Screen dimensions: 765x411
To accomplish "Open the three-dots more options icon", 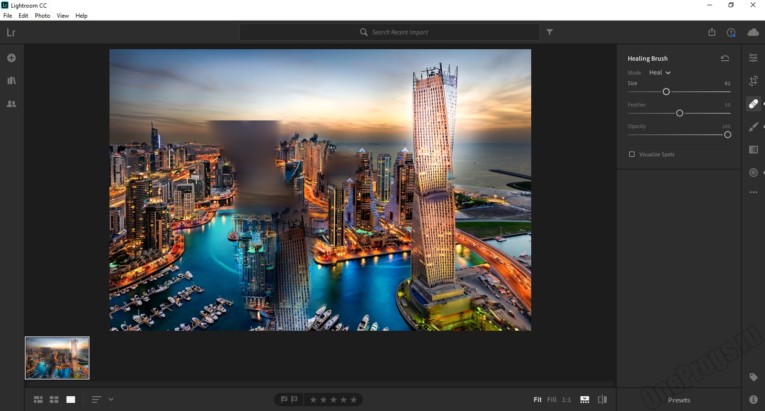I will coord(753,192).
